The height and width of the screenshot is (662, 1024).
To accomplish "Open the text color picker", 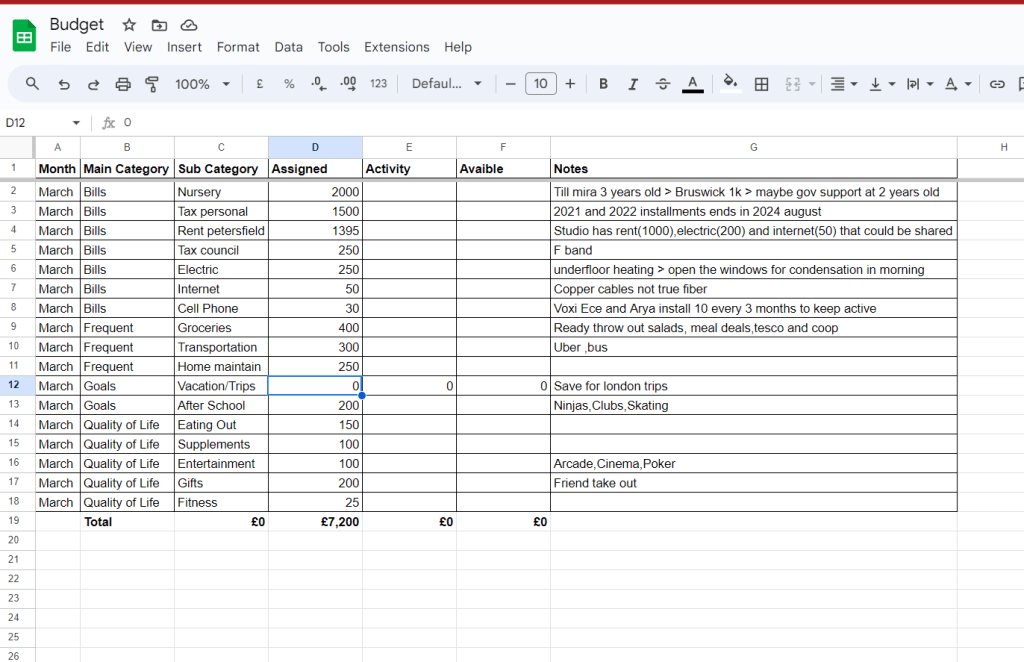I will coord(693,84).
